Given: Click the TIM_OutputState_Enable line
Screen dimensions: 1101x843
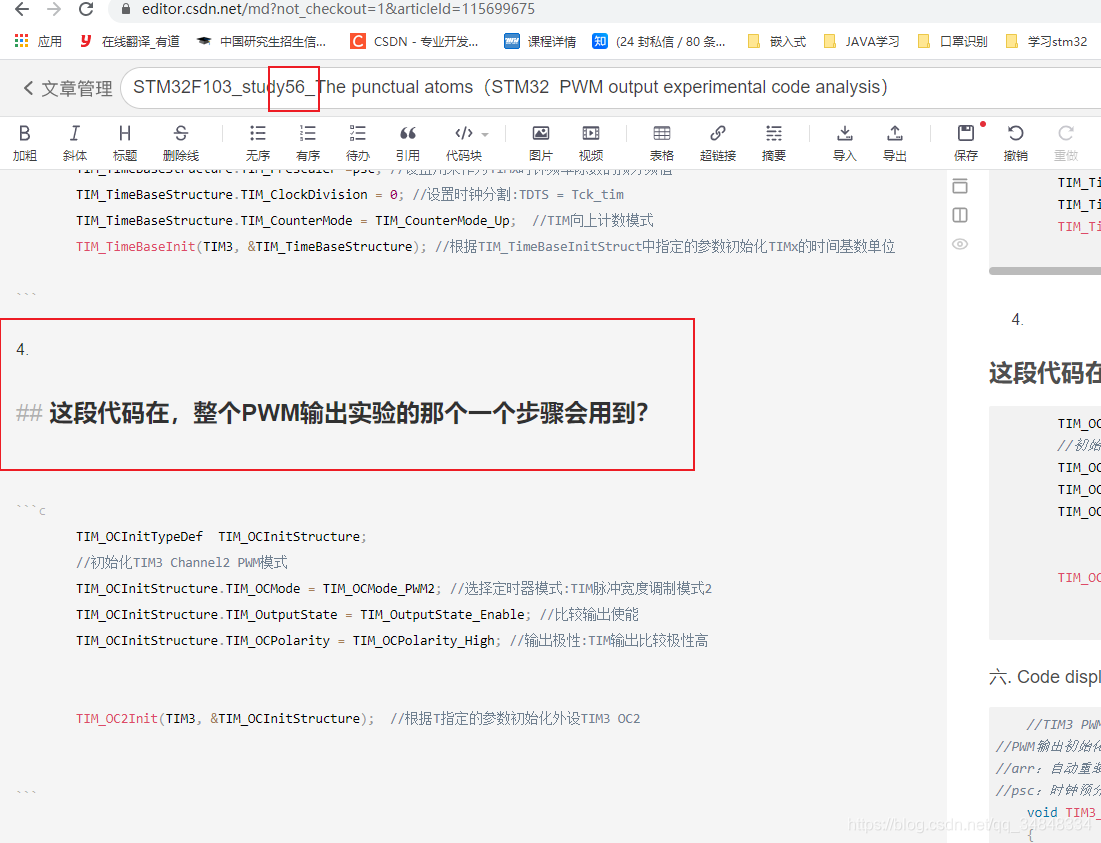Looking at the screenshot, I should [x=357, y=614].
